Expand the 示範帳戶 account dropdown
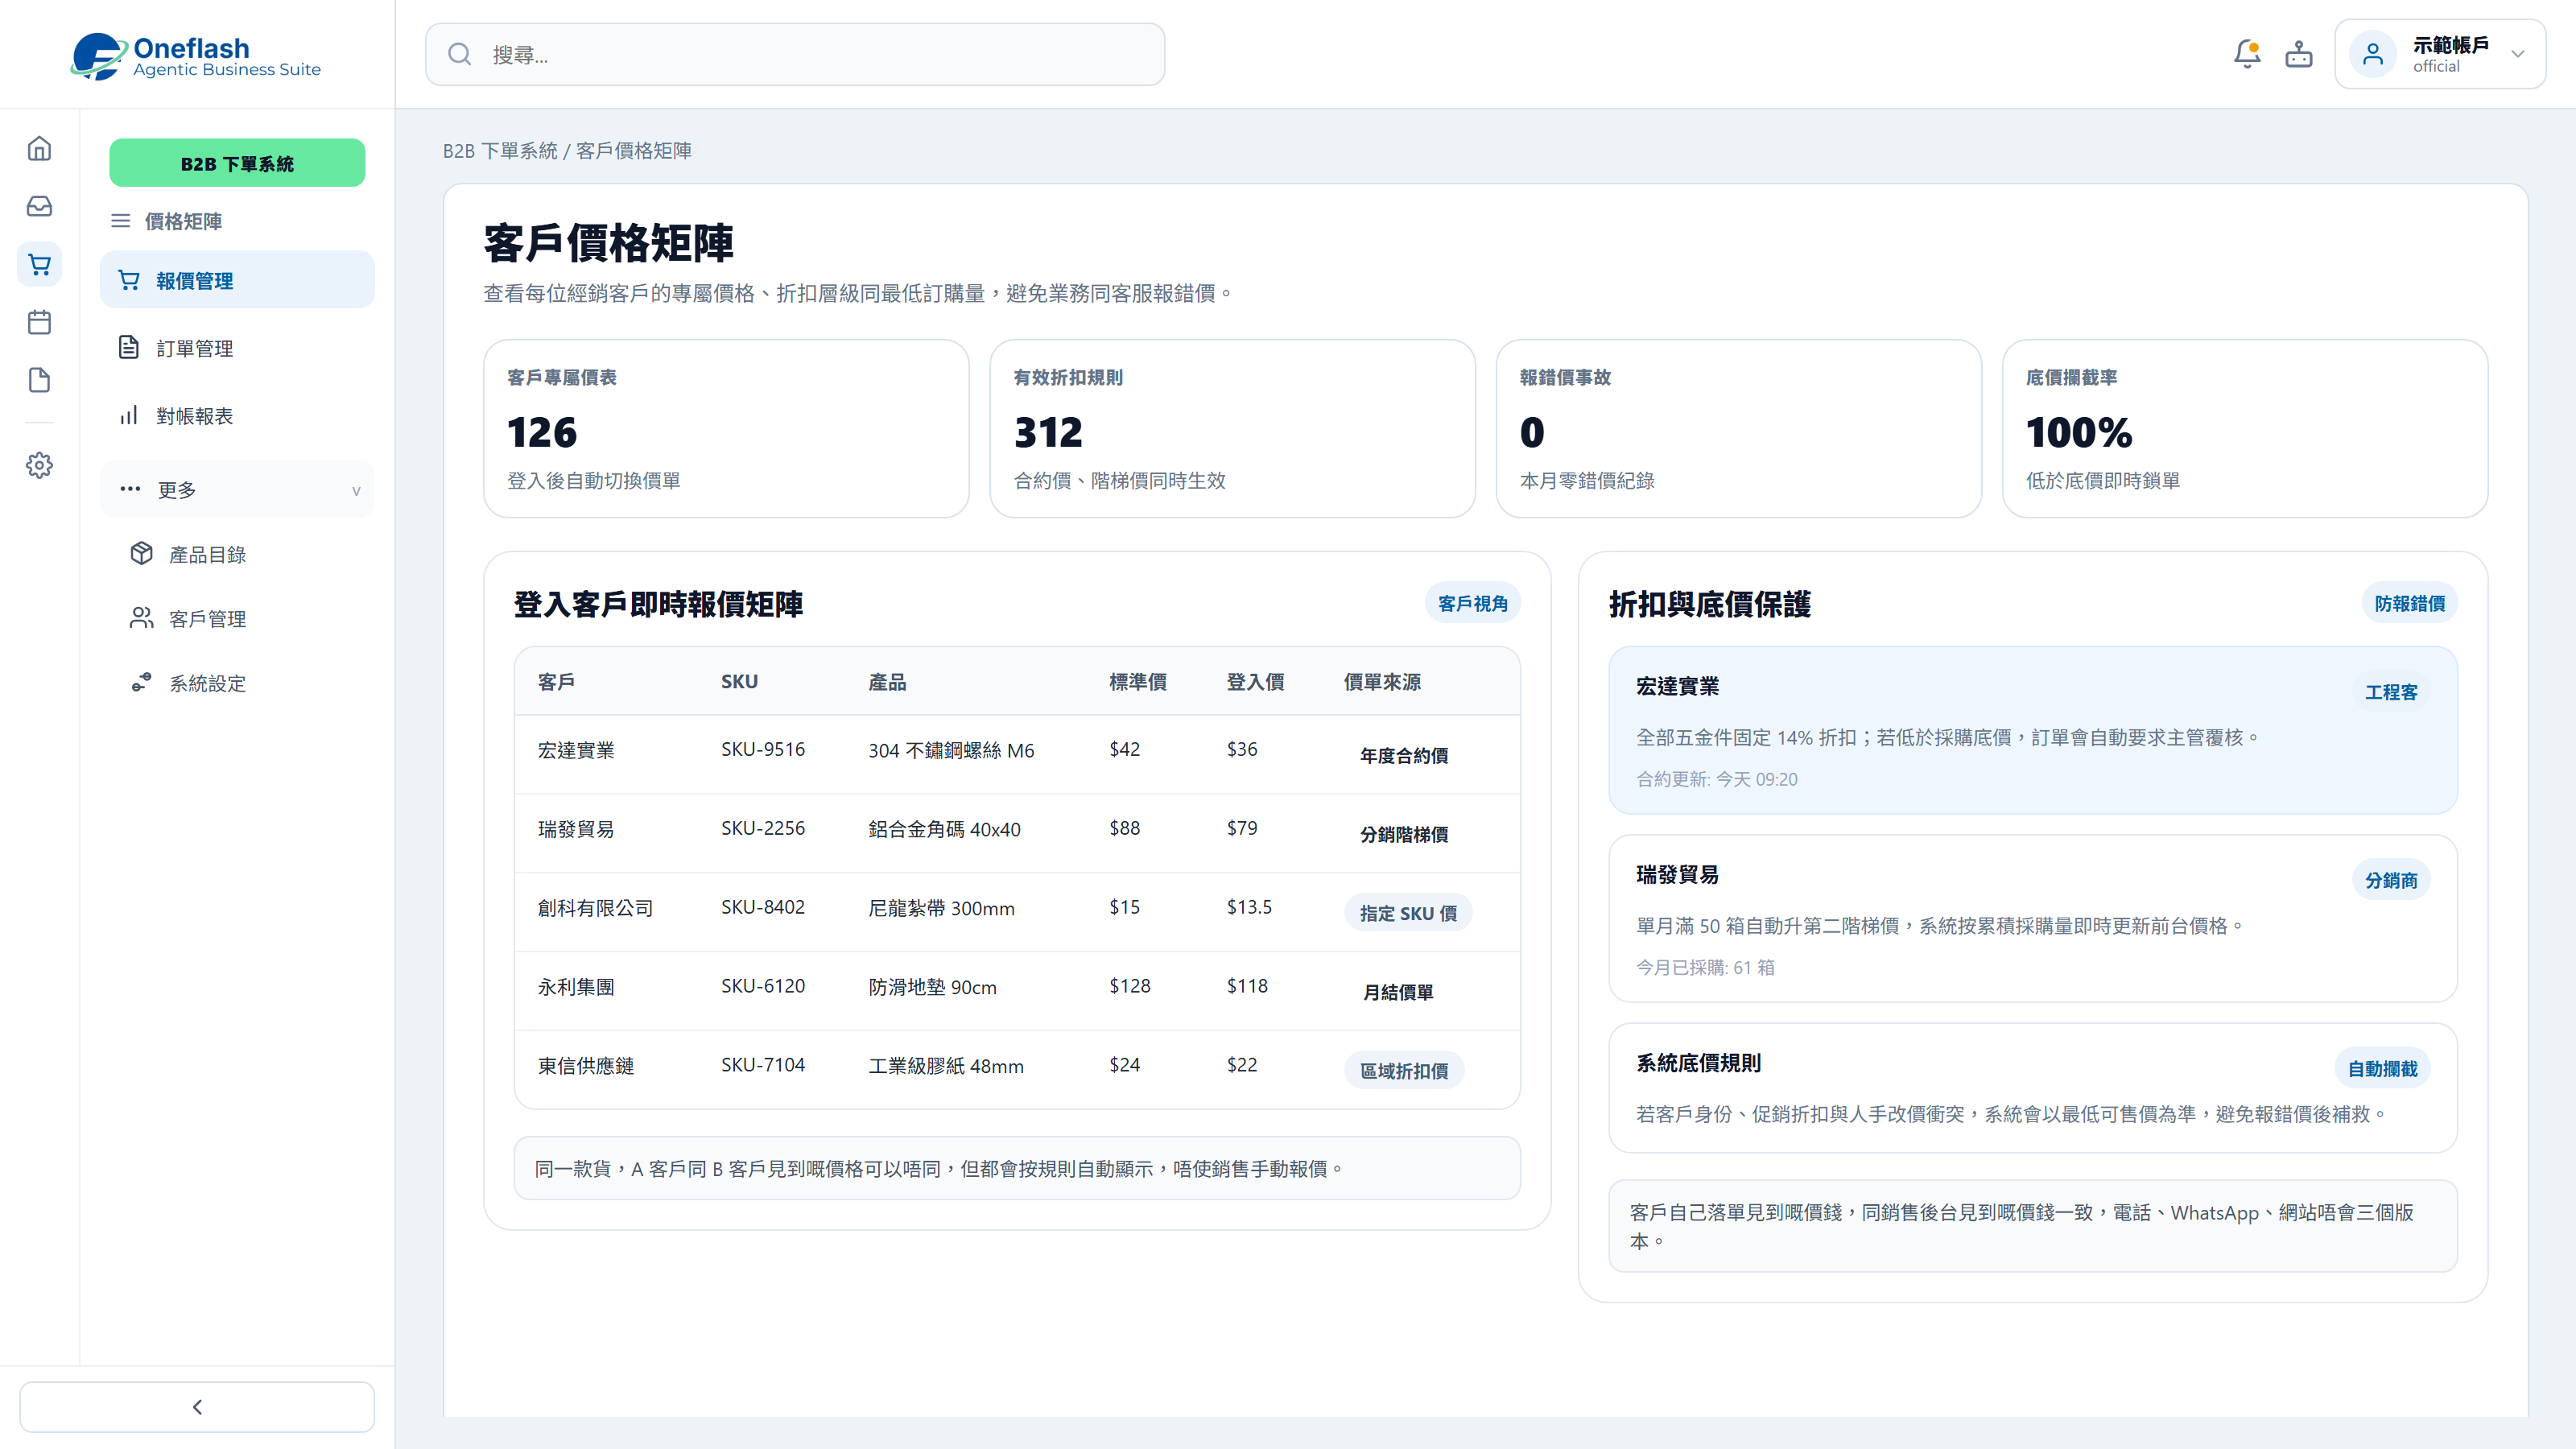 (2440, 54)
